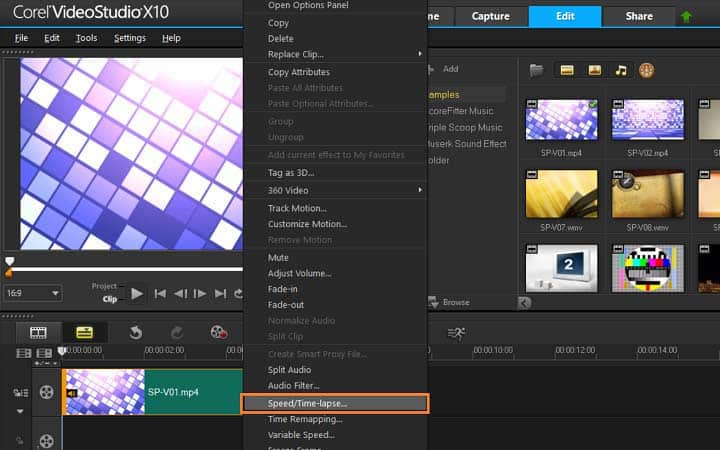The image size is (720, 450).
Task: Click the green upload arrow icon
Action: coord(686,17)
